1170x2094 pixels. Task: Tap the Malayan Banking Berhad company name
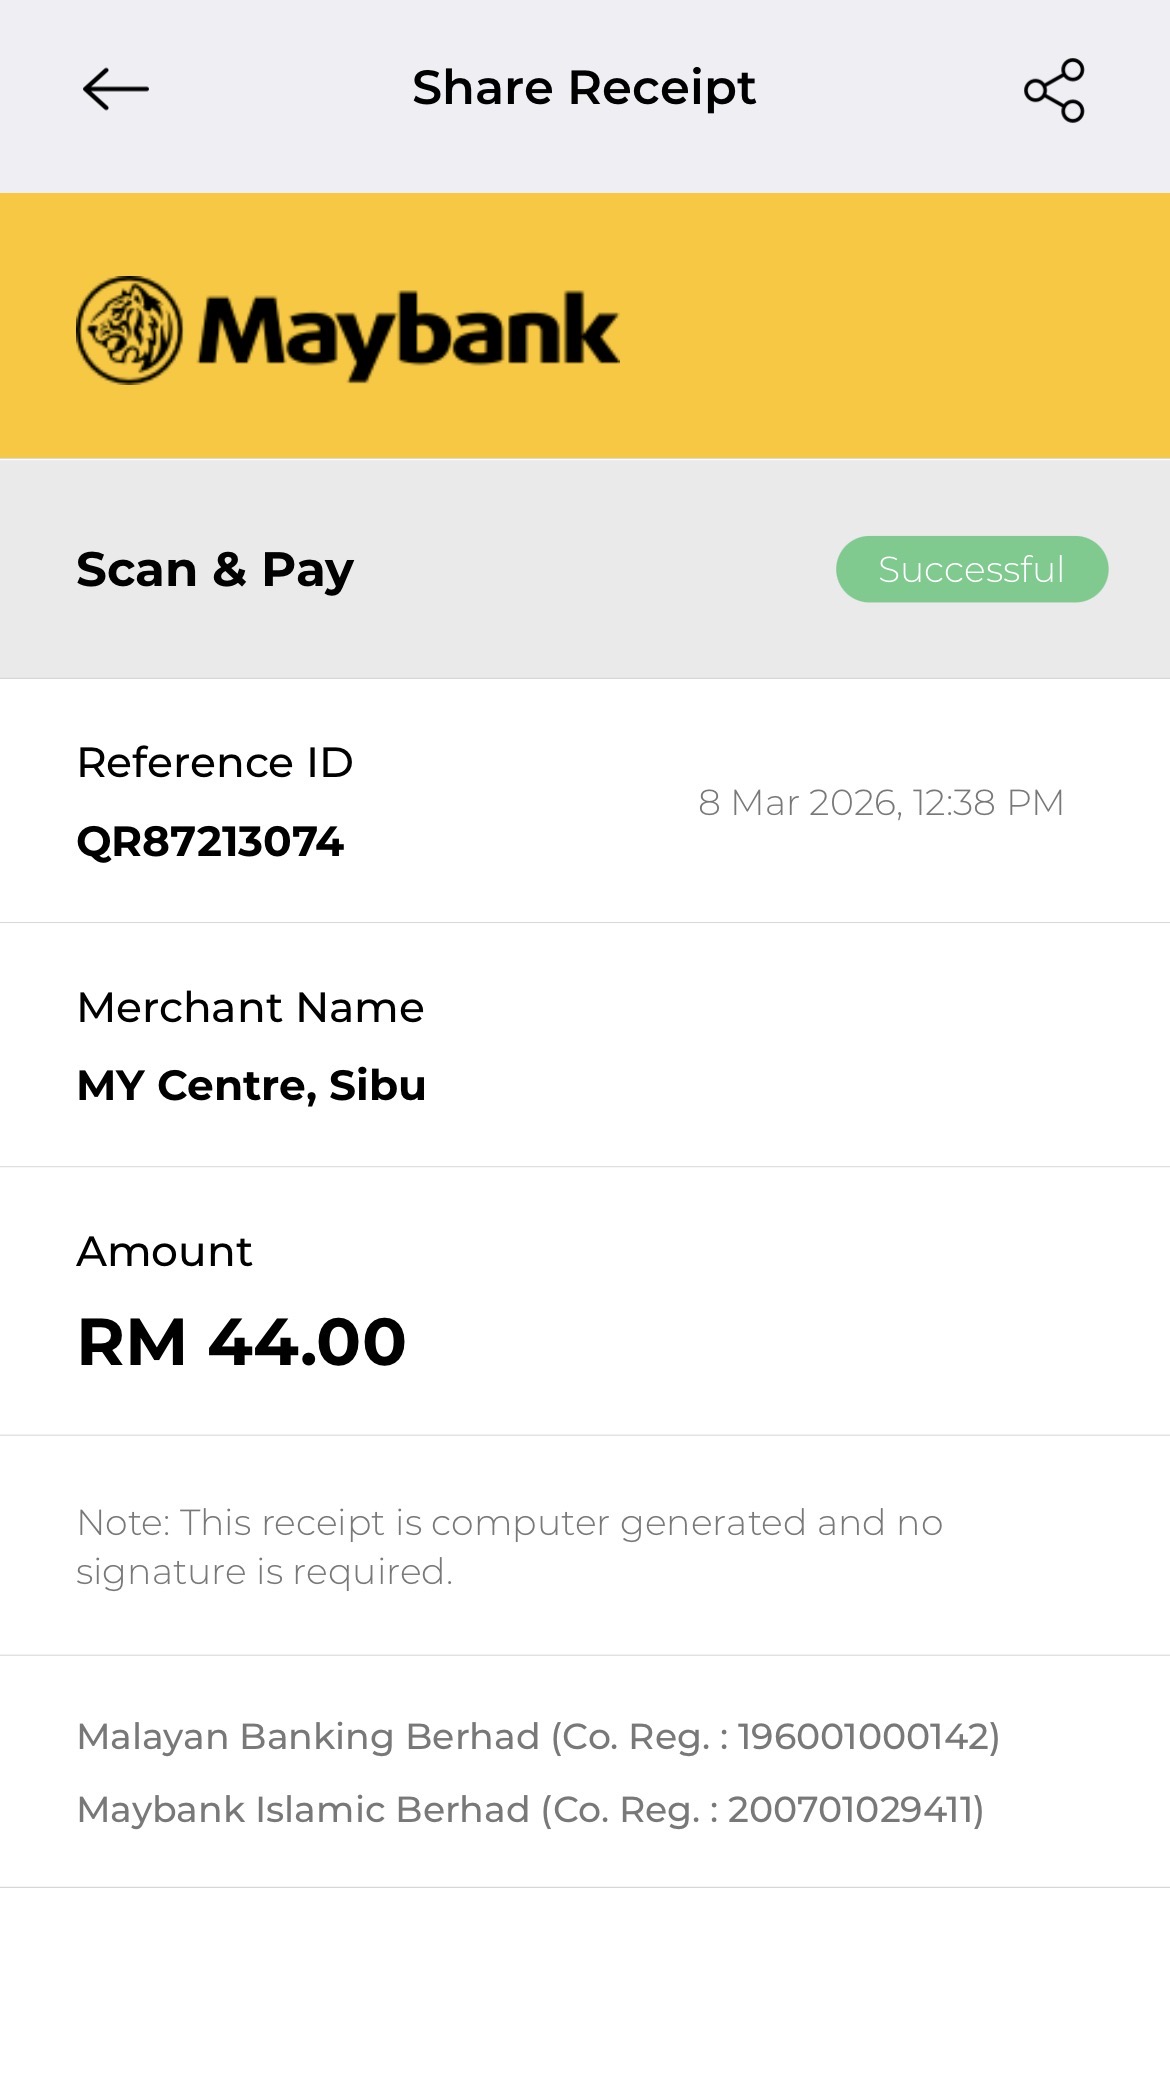coord(308,1737)
